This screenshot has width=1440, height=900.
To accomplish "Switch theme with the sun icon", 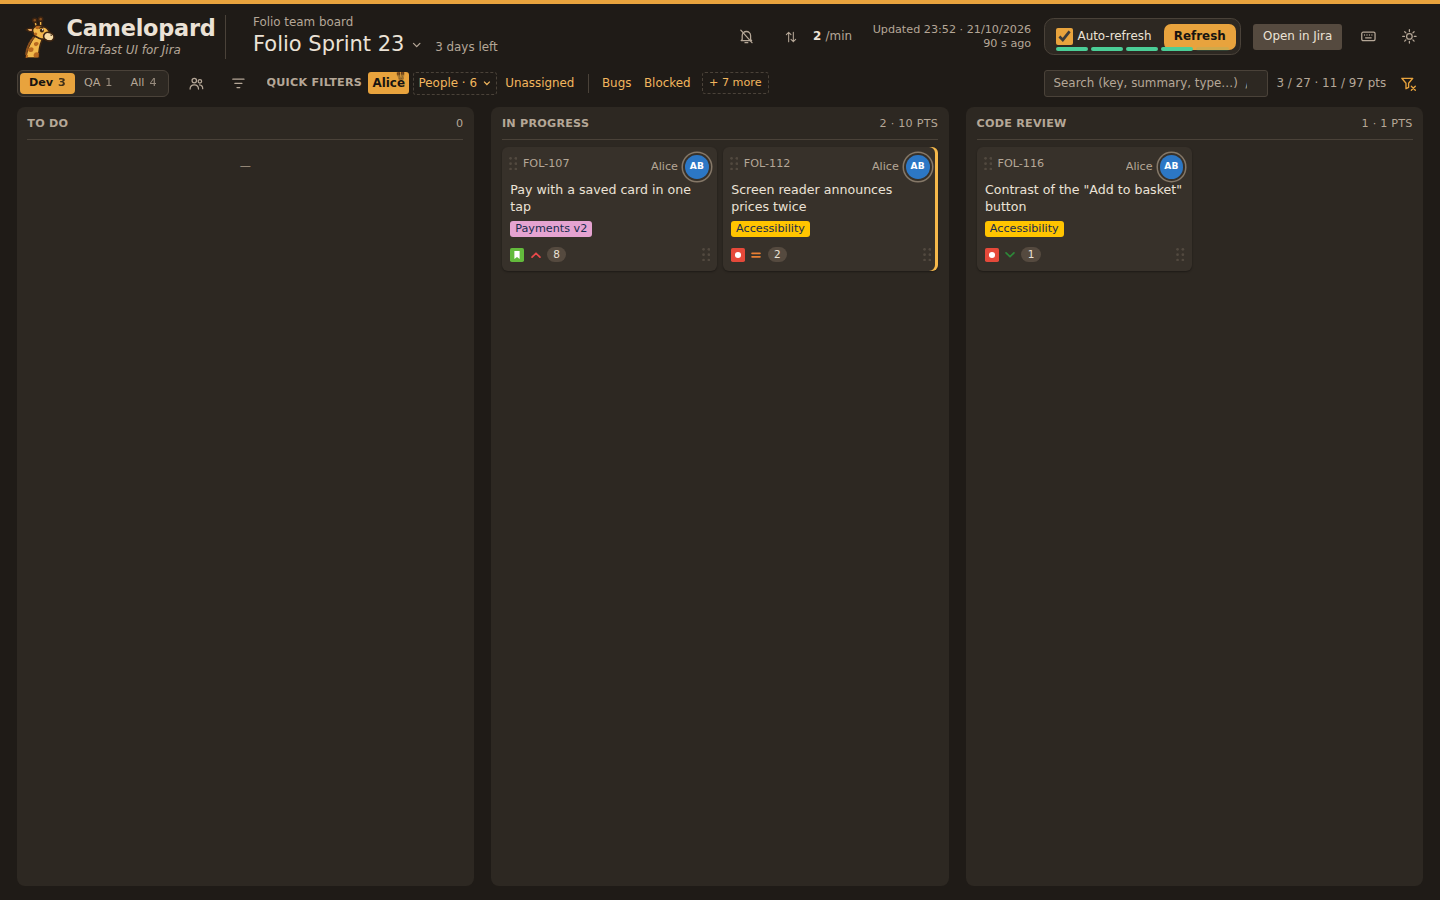I will (x=1409, y=36).
